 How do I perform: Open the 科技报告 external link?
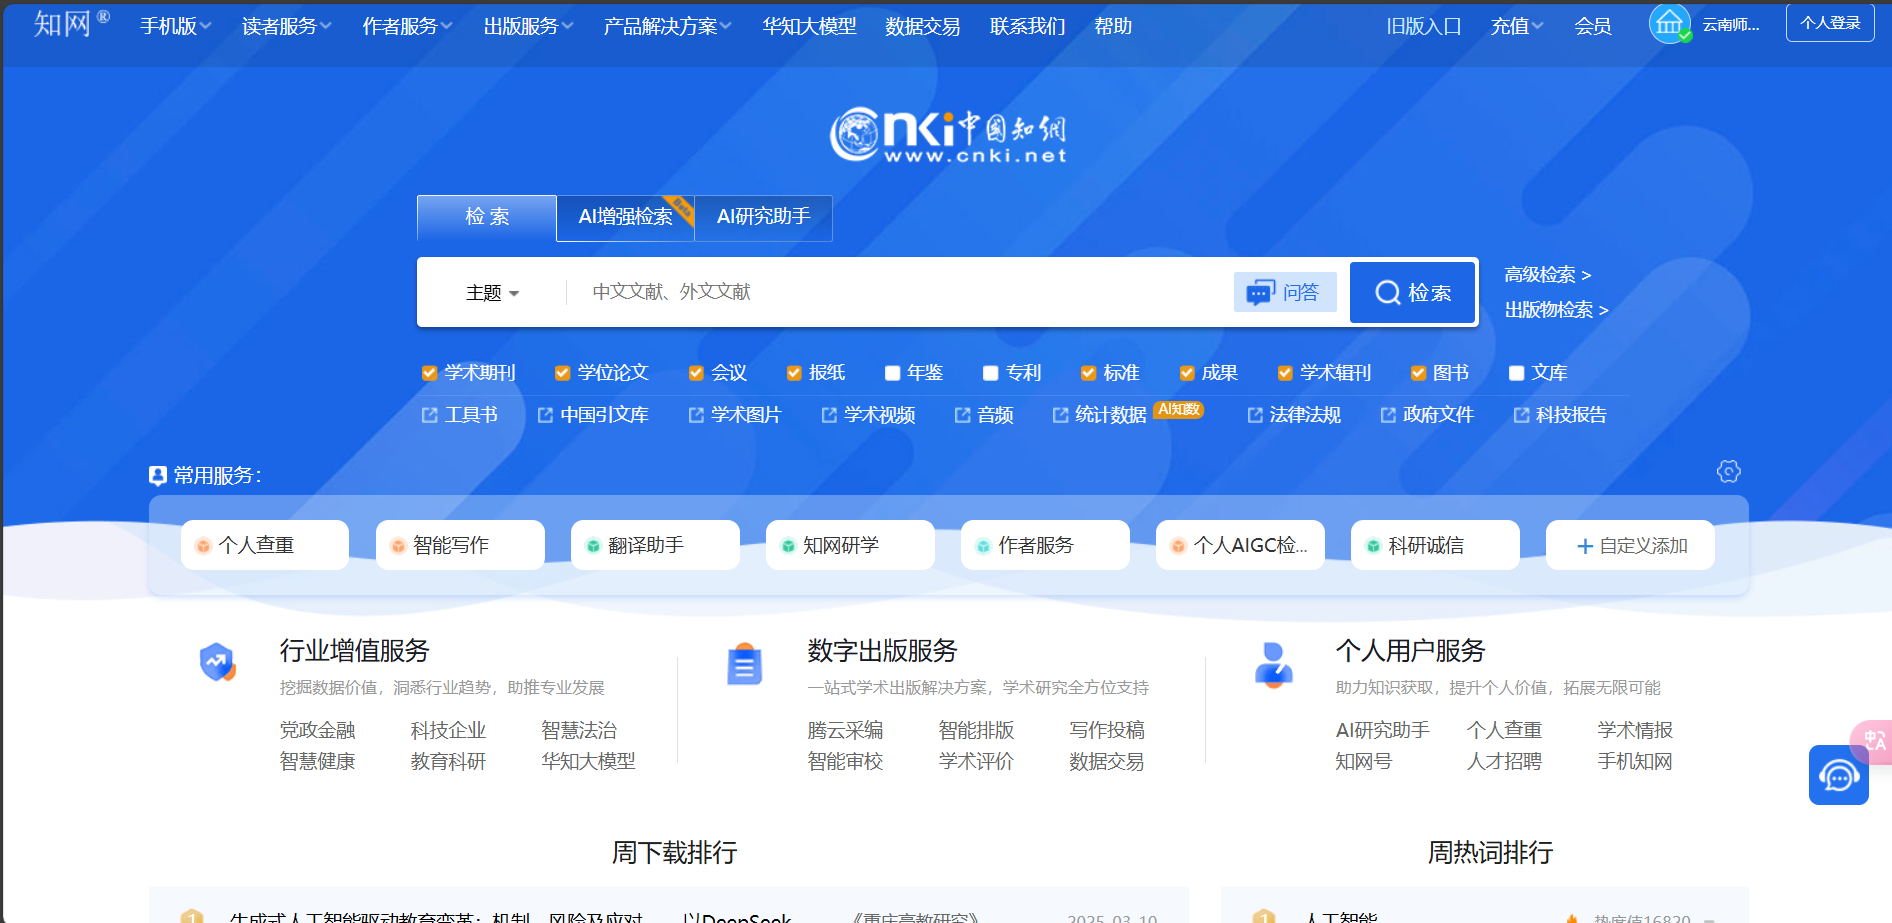pyautogui.click(x=1560, y=415)
